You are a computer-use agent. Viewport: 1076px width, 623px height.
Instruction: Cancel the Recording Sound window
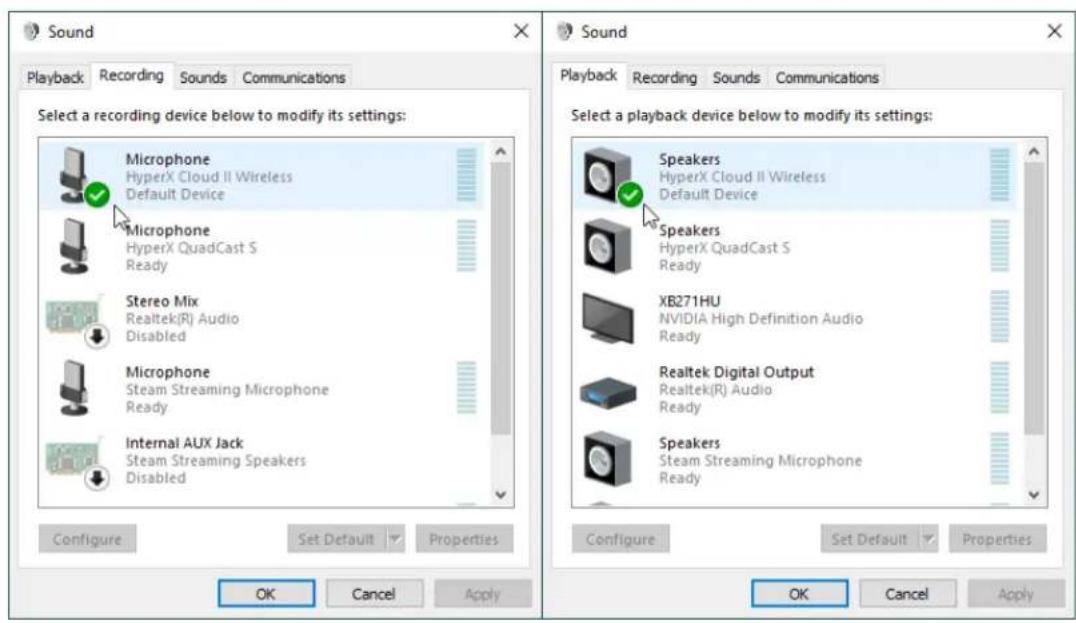[373, 593]
